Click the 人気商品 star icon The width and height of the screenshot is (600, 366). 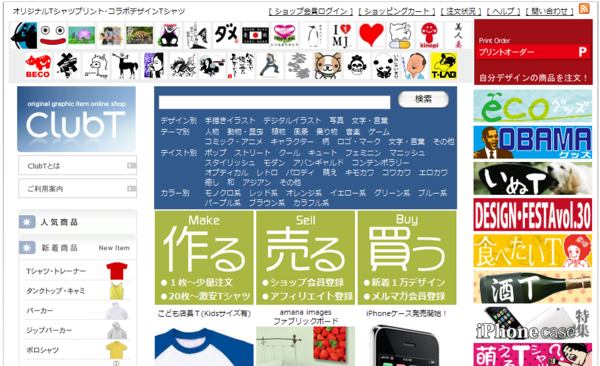coord(27,222)
